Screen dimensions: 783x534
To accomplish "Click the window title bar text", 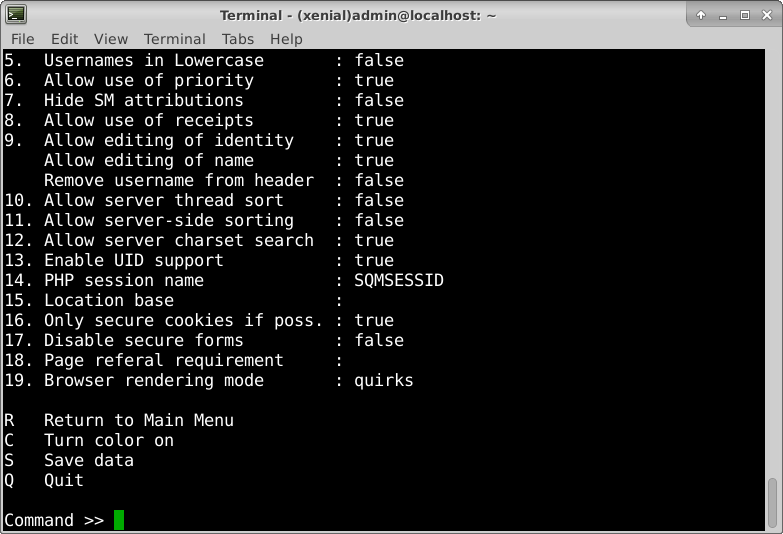I will [x=358, y=15].
